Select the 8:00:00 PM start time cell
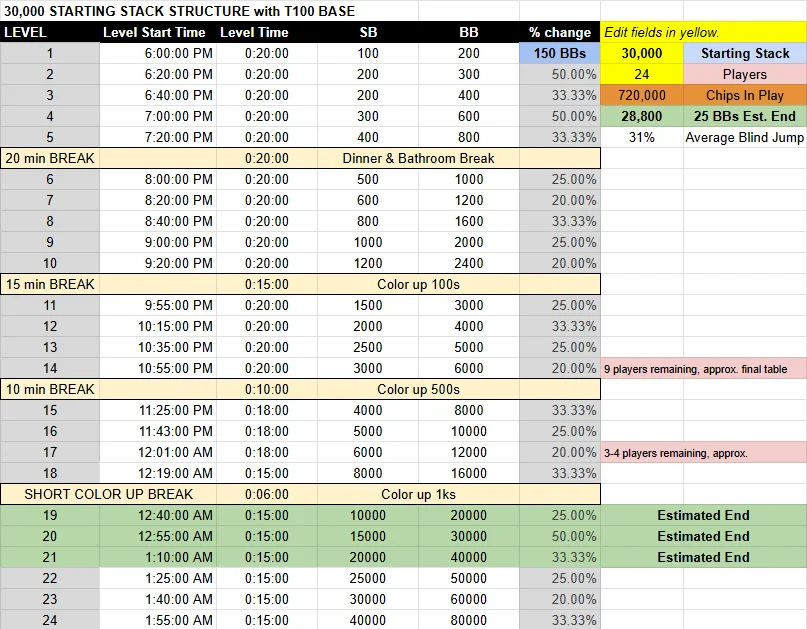Image resolution: width=807 pixels, height=629 pixels. pyautogui.click(x=158, y=179)
